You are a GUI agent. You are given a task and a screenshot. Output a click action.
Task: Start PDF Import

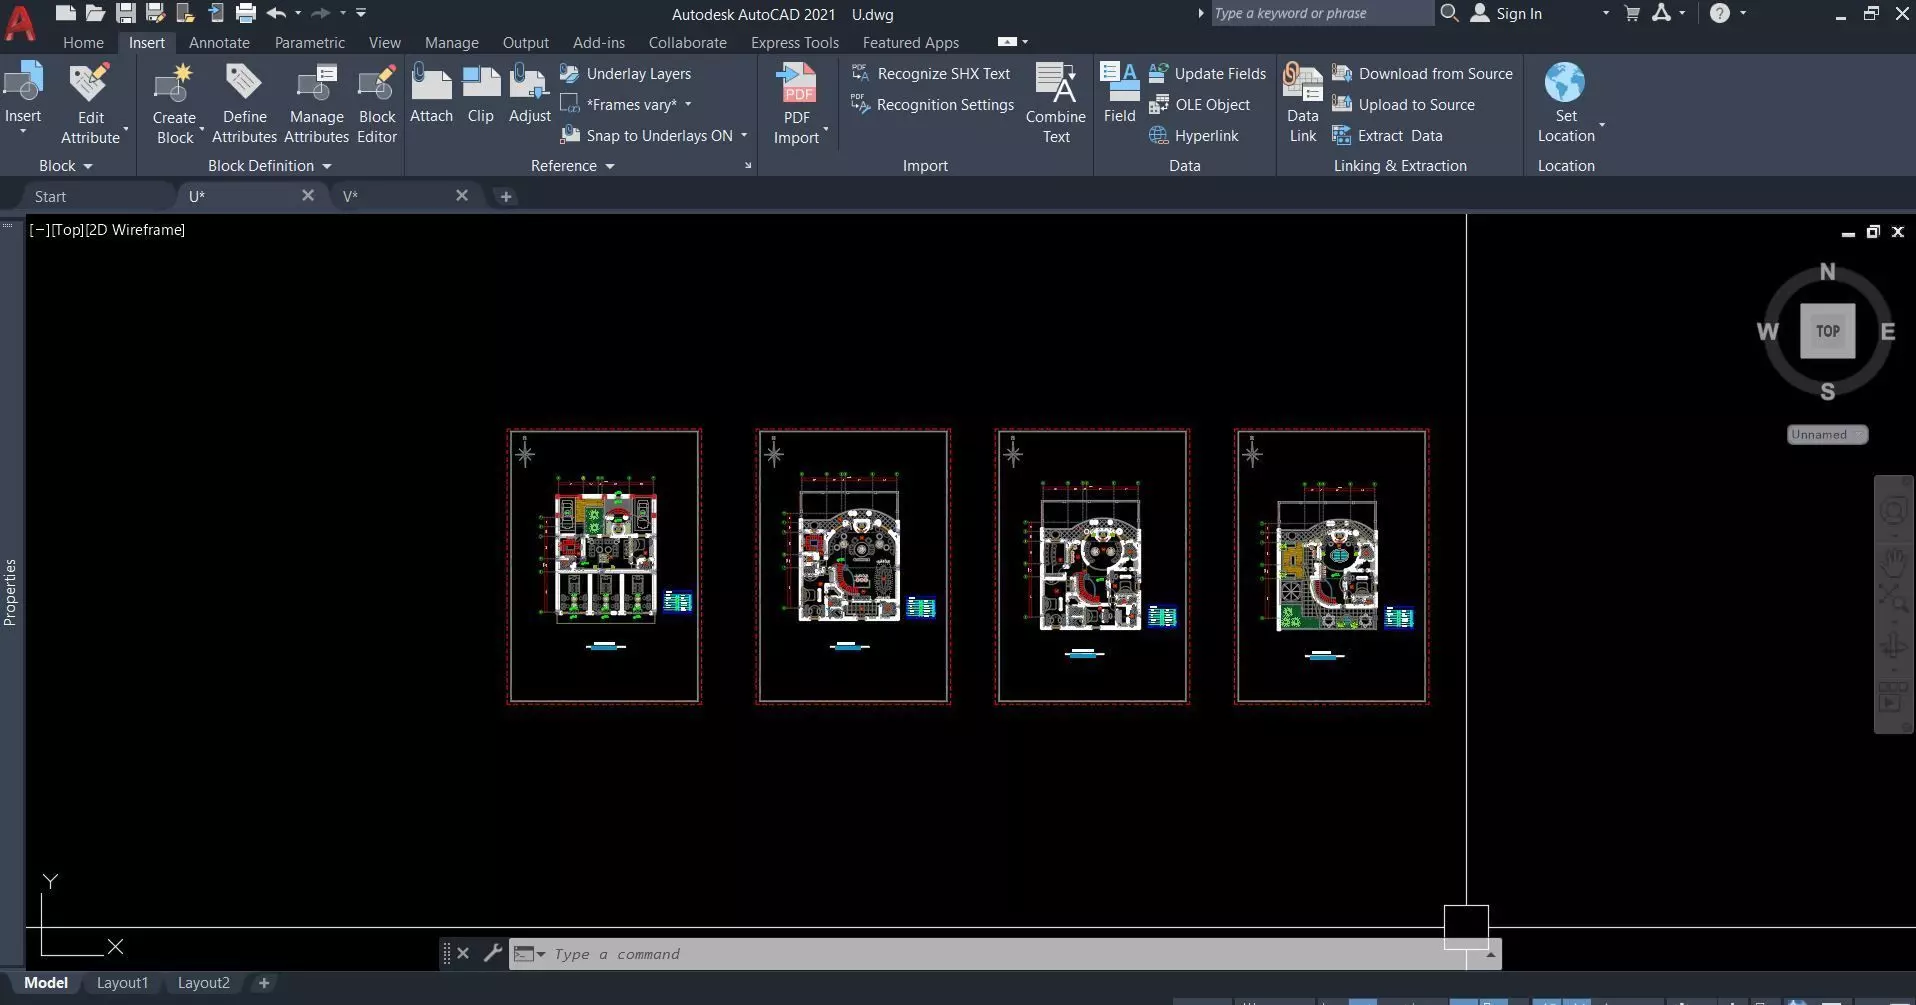tap(797, 104)
